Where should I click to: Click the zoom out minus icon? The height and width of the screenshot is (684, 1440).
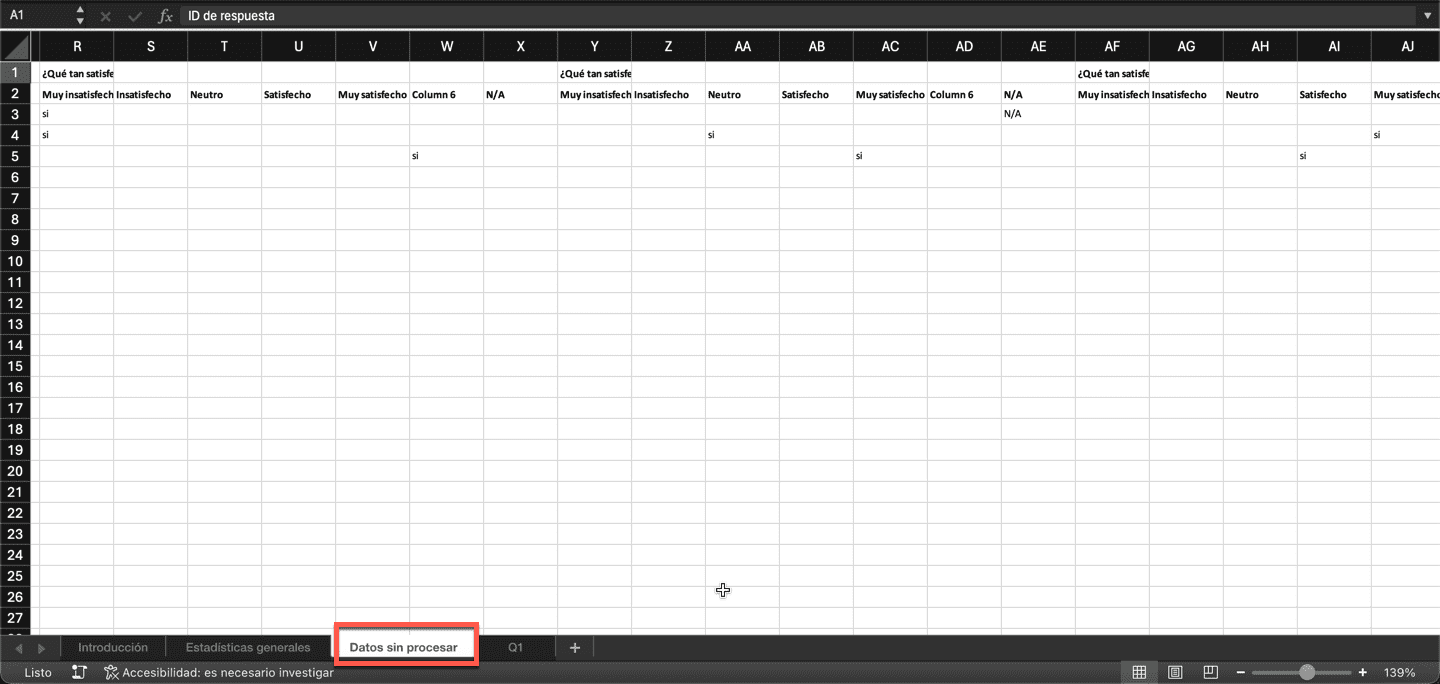click(x=1241, y=673)
